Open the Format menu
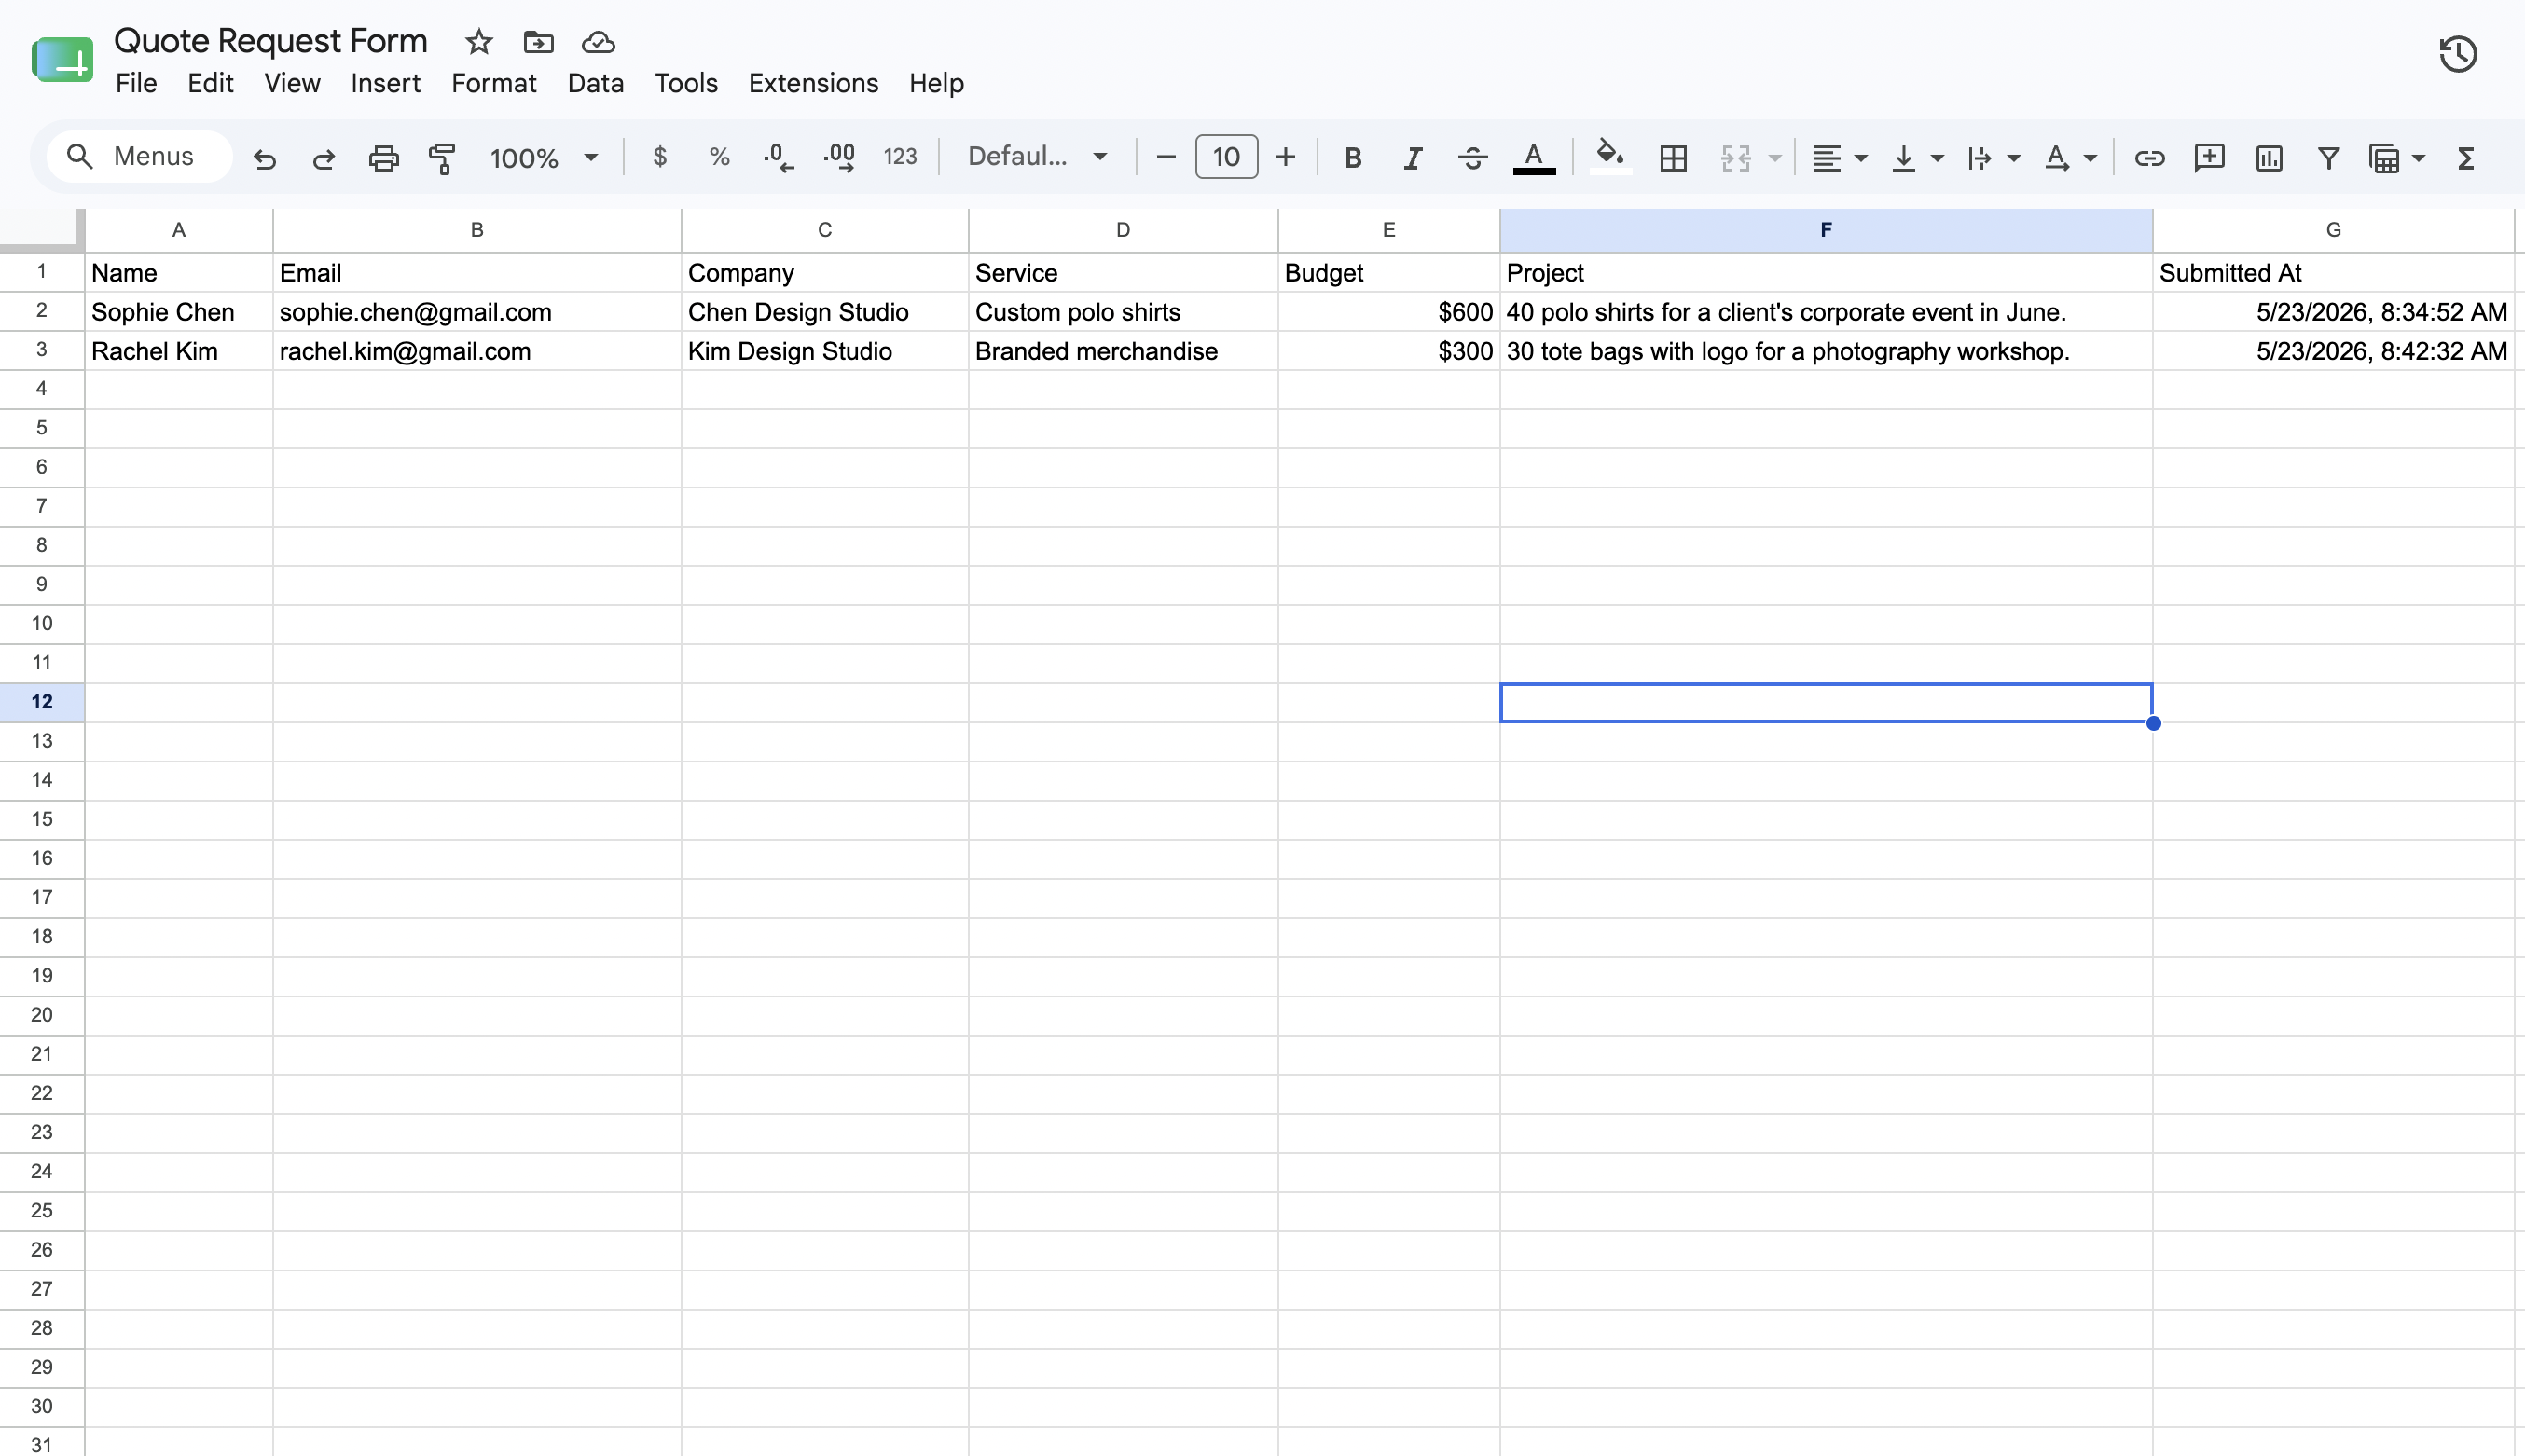The width and height of the screenshot is (2525, 1456). [x=494, y=83]
